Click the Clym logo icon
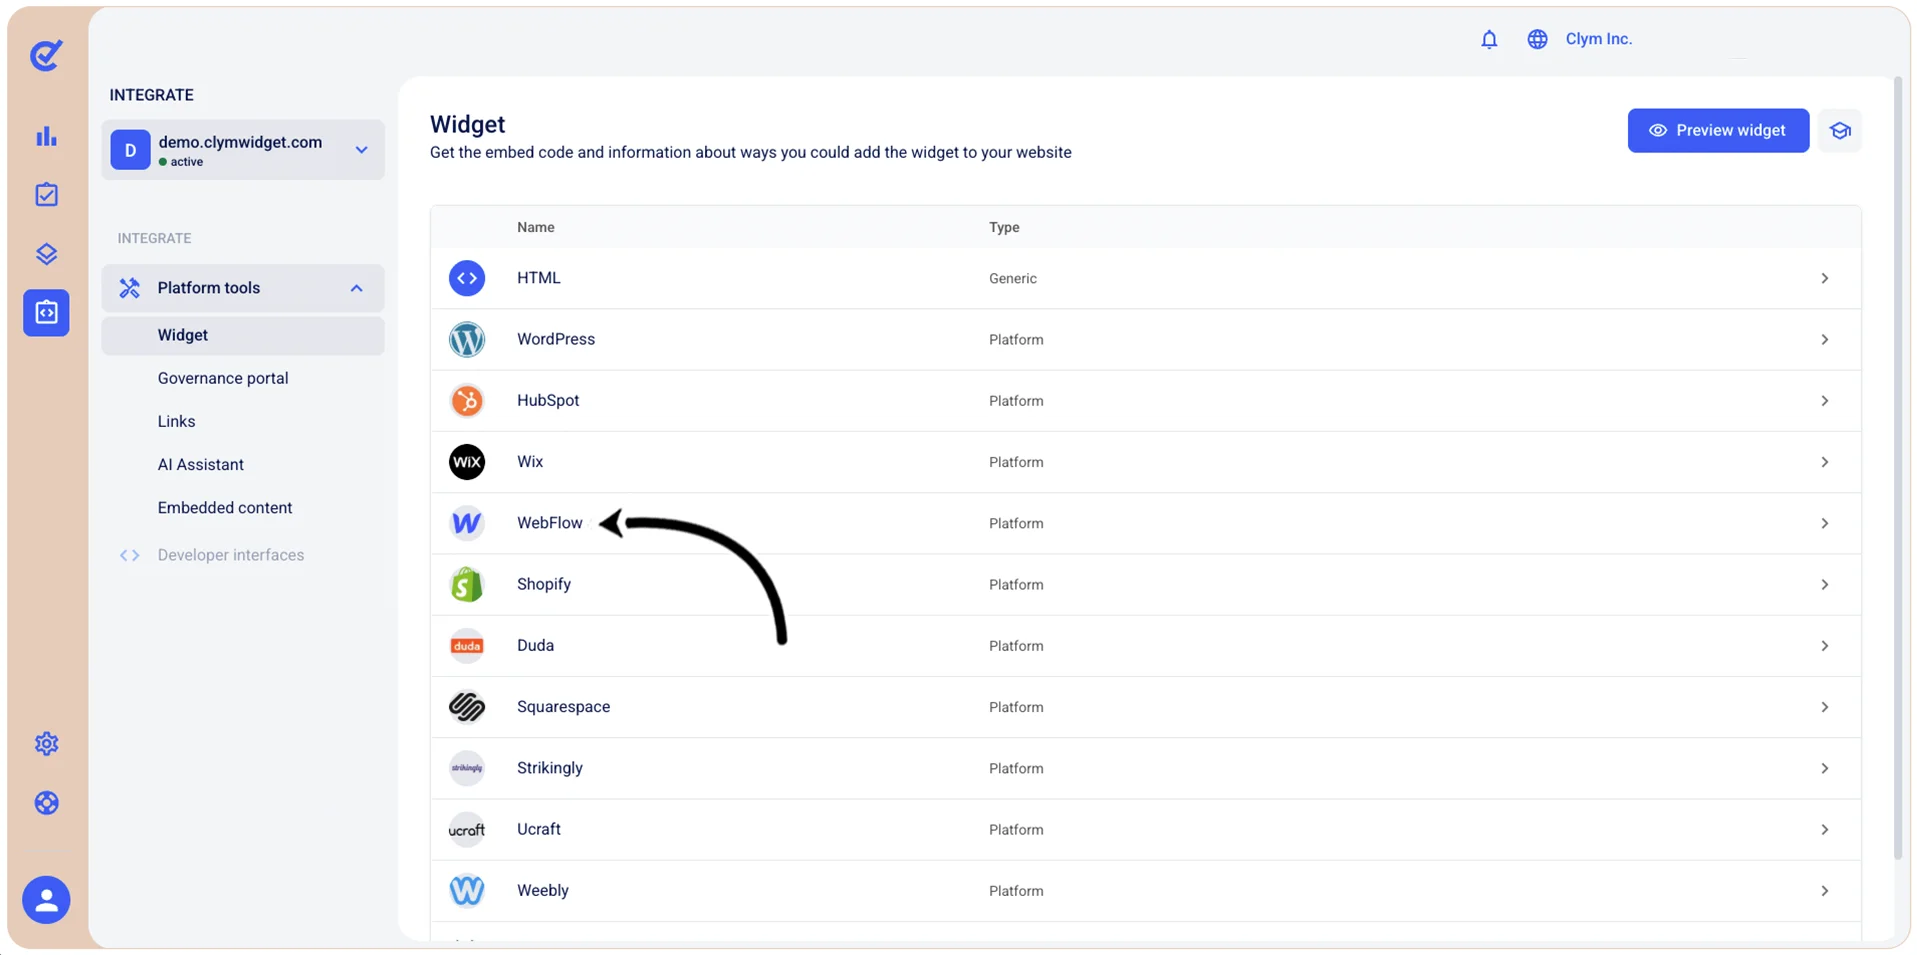The image size is (1917, 955). [x=46, y=55]
